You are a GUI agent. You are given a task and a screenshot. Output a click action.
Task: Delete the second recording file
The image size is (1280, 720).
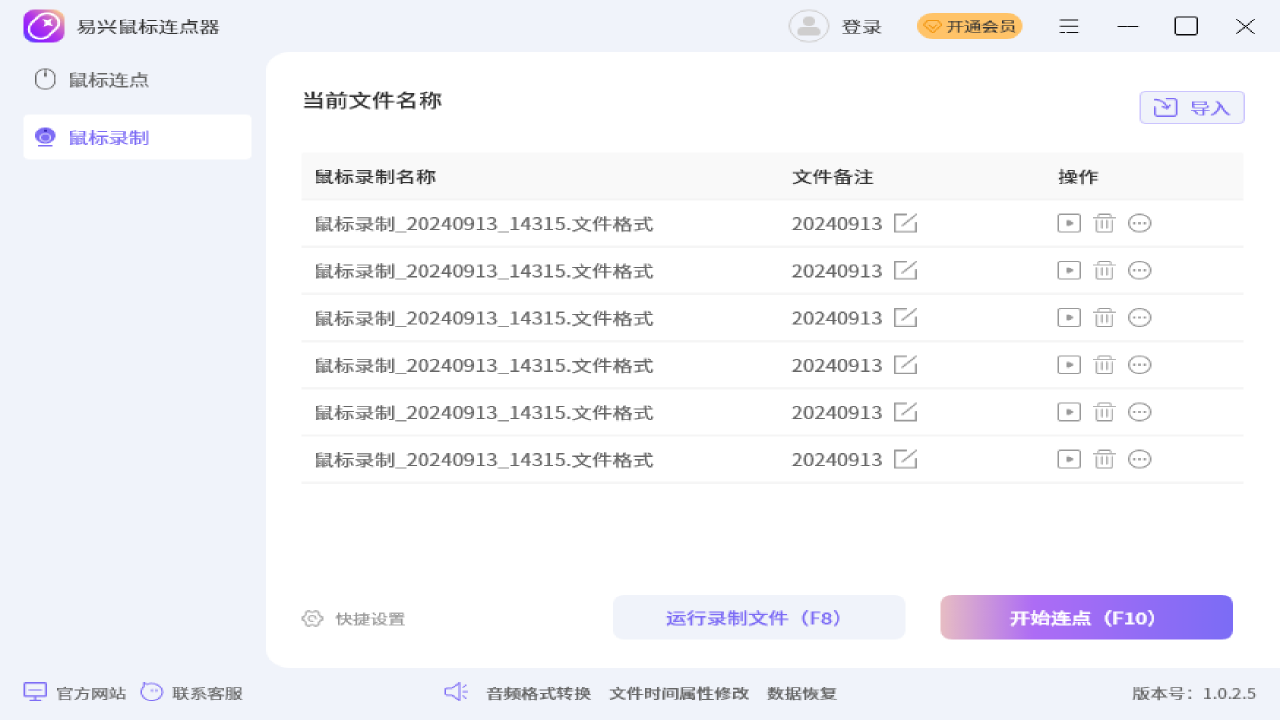1104,271
